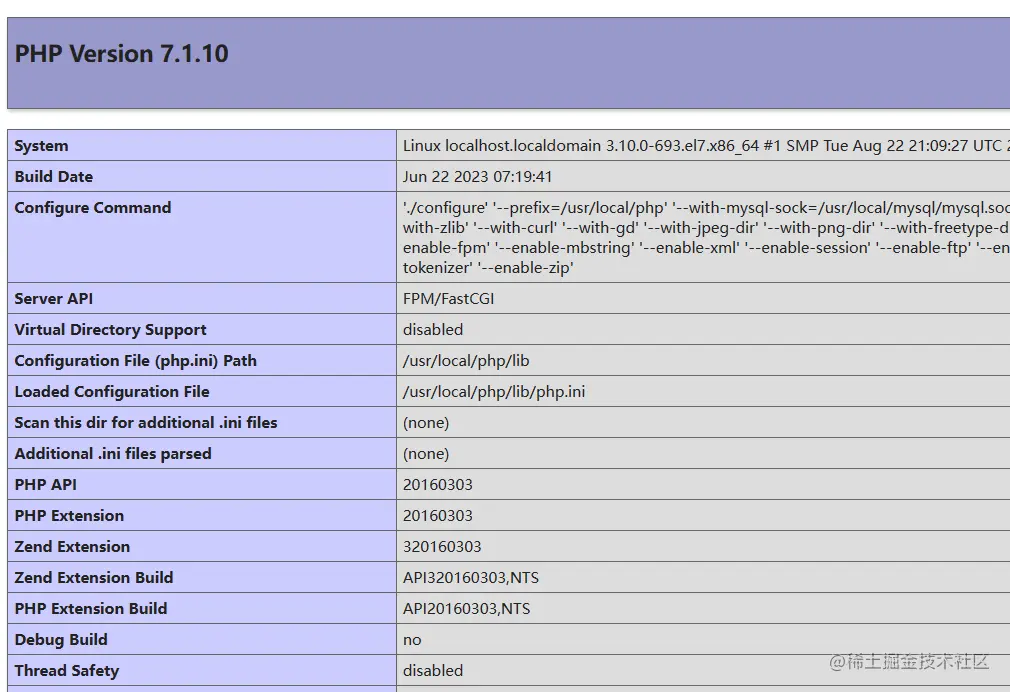Select the Linux localhost.localdomain system value
The image size is (1010, 692).
706,146
